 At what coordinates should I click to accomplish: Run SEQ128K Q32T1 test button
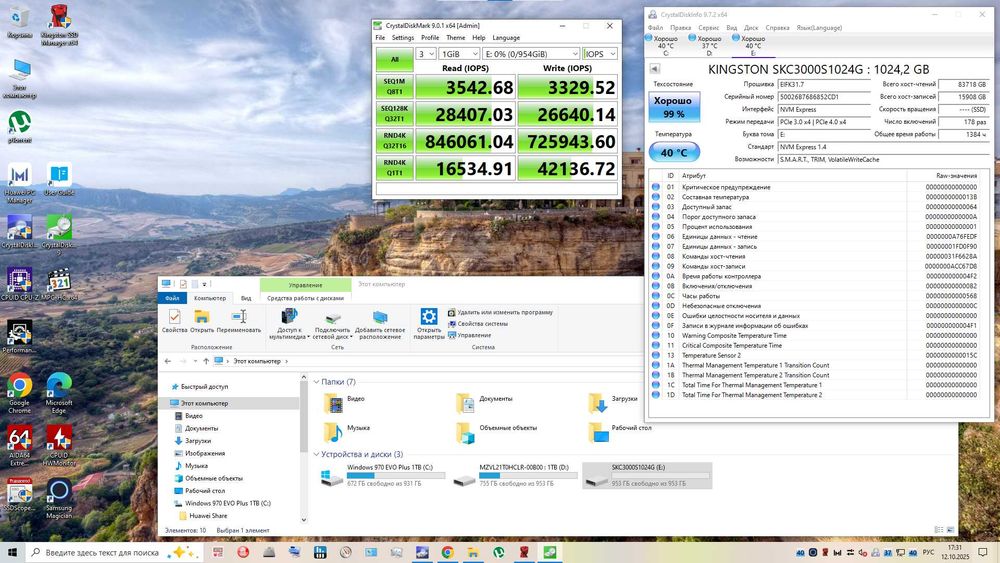tap(395, 113)
